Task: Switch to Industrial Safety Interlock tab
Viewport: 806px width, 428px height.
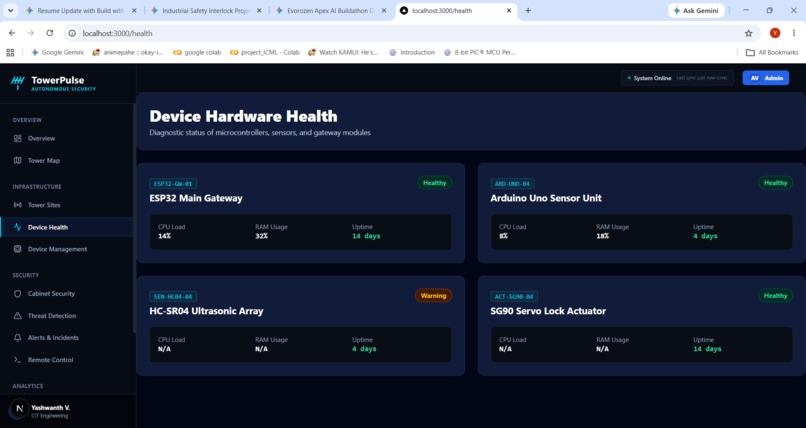Action: coord(206,10)
